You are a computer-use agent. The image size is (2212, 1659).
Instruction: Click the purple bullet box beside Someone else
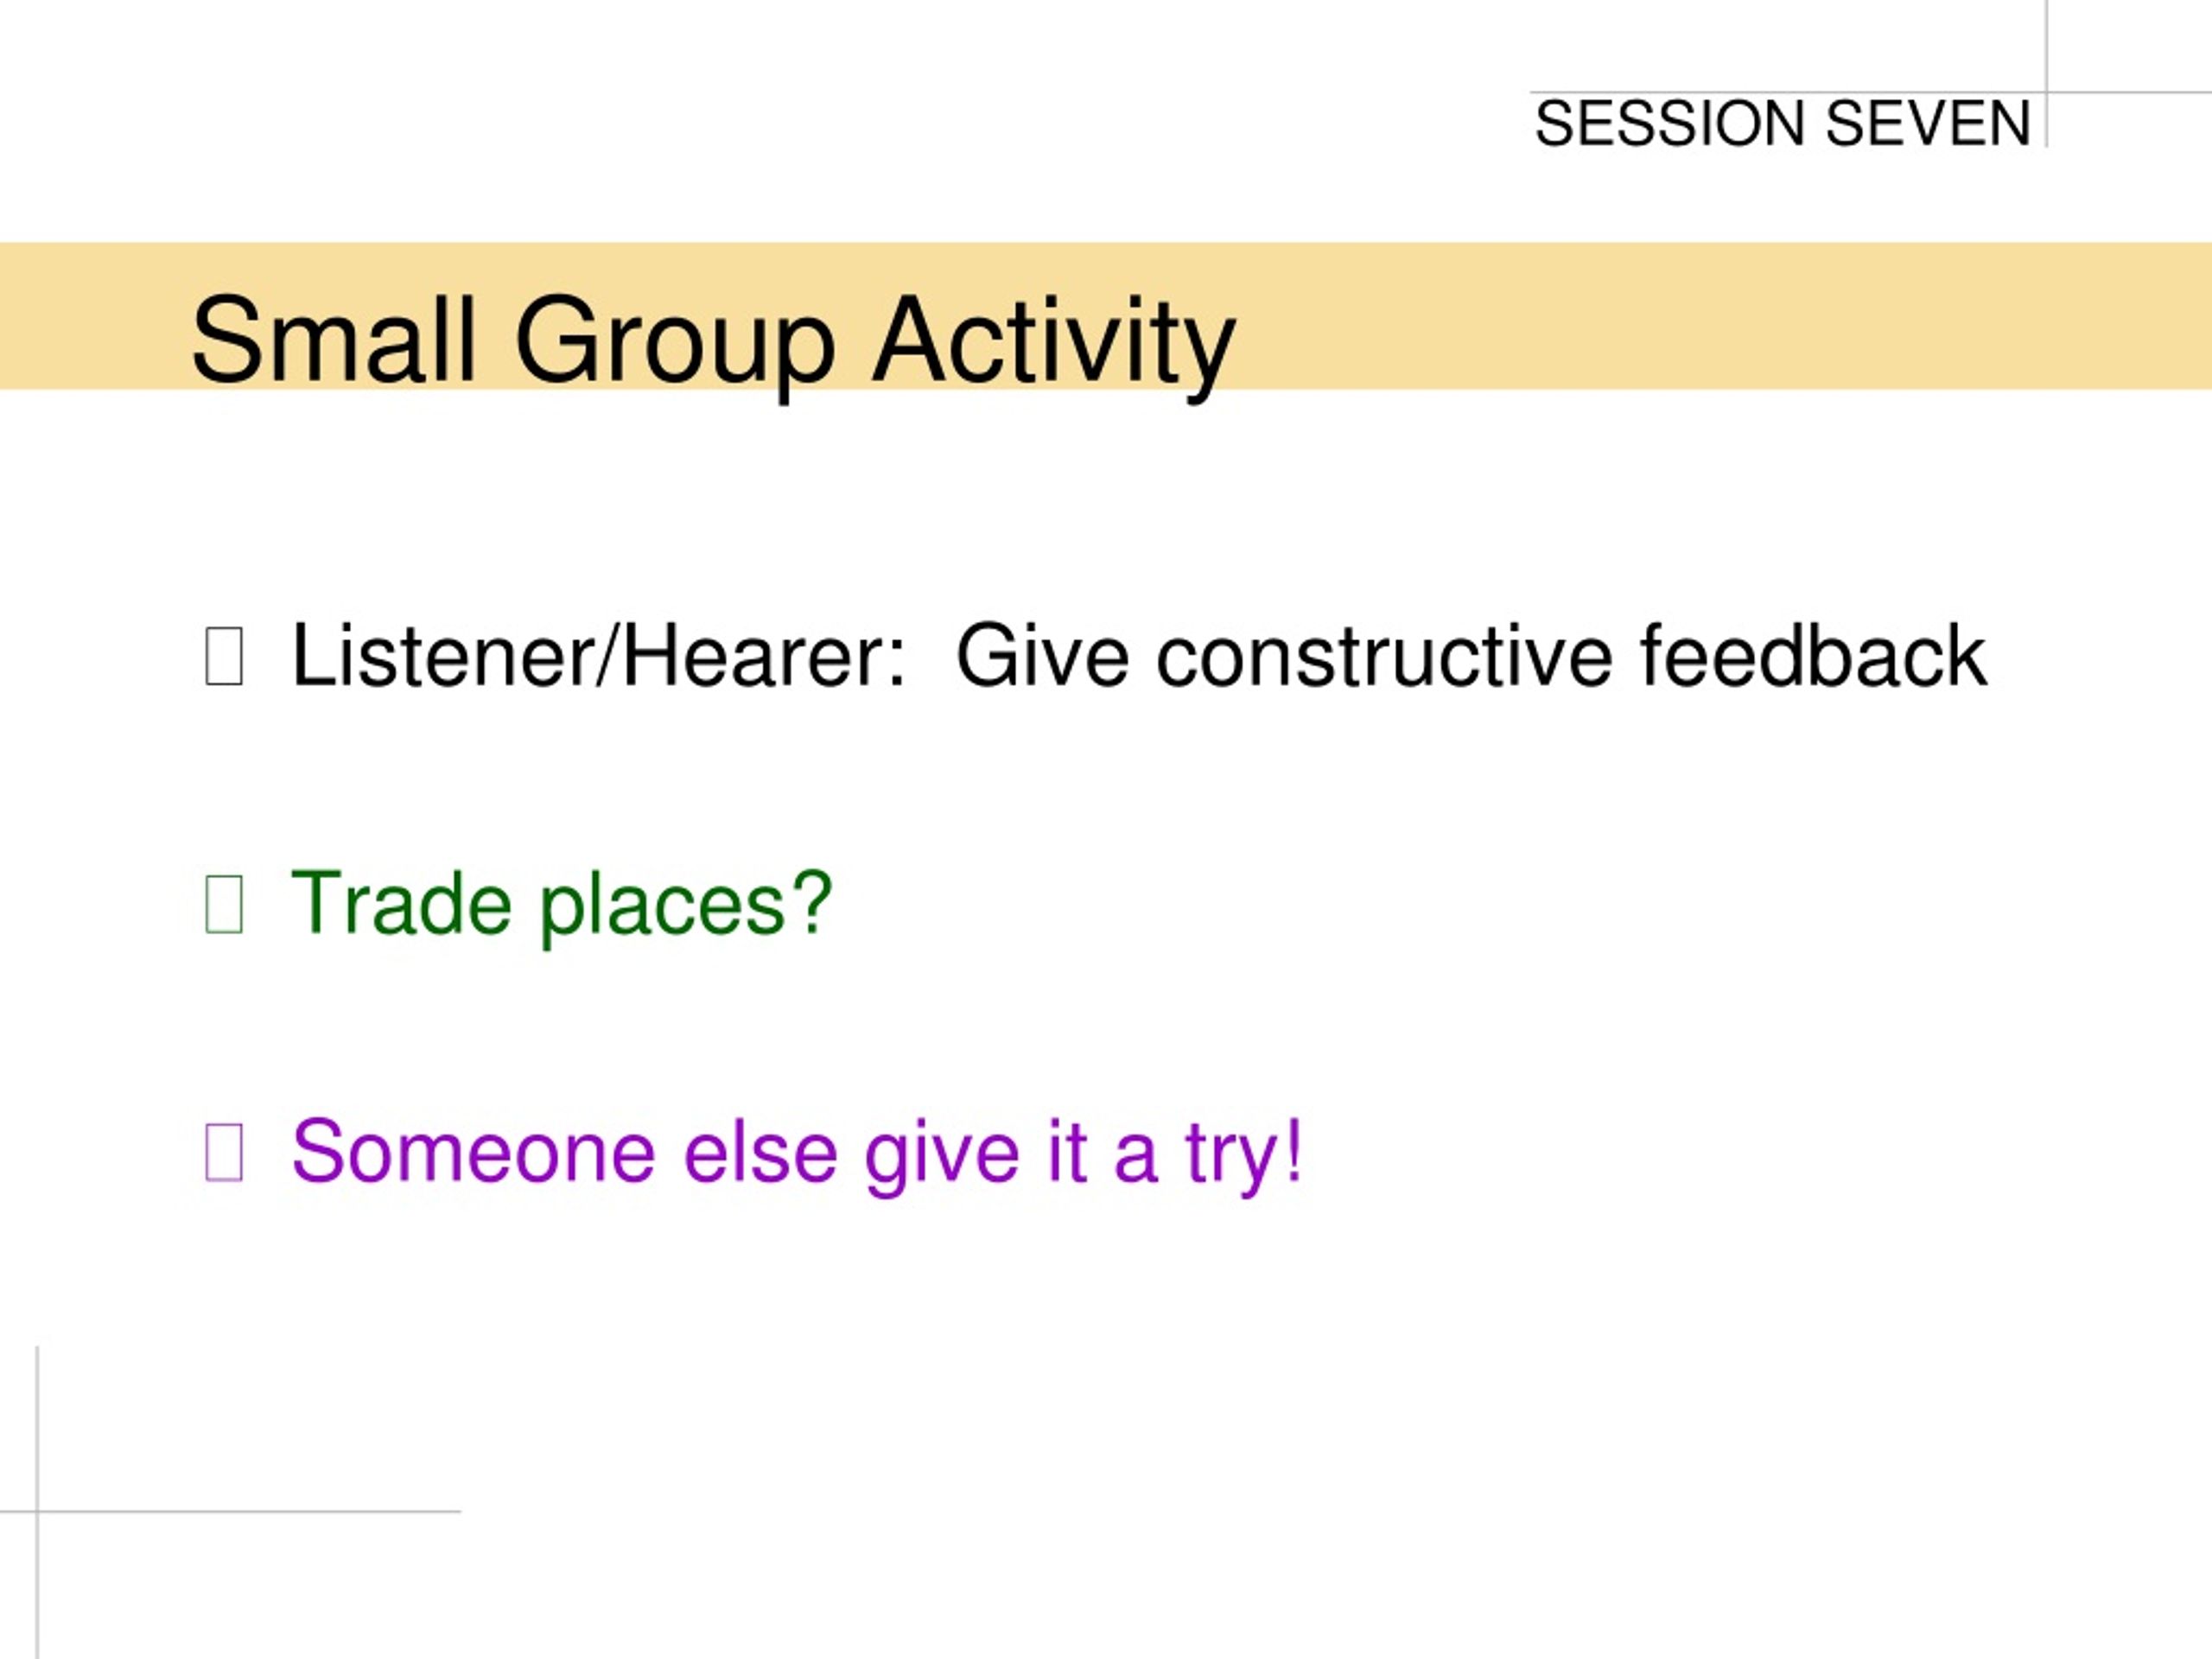(224, 1152)
